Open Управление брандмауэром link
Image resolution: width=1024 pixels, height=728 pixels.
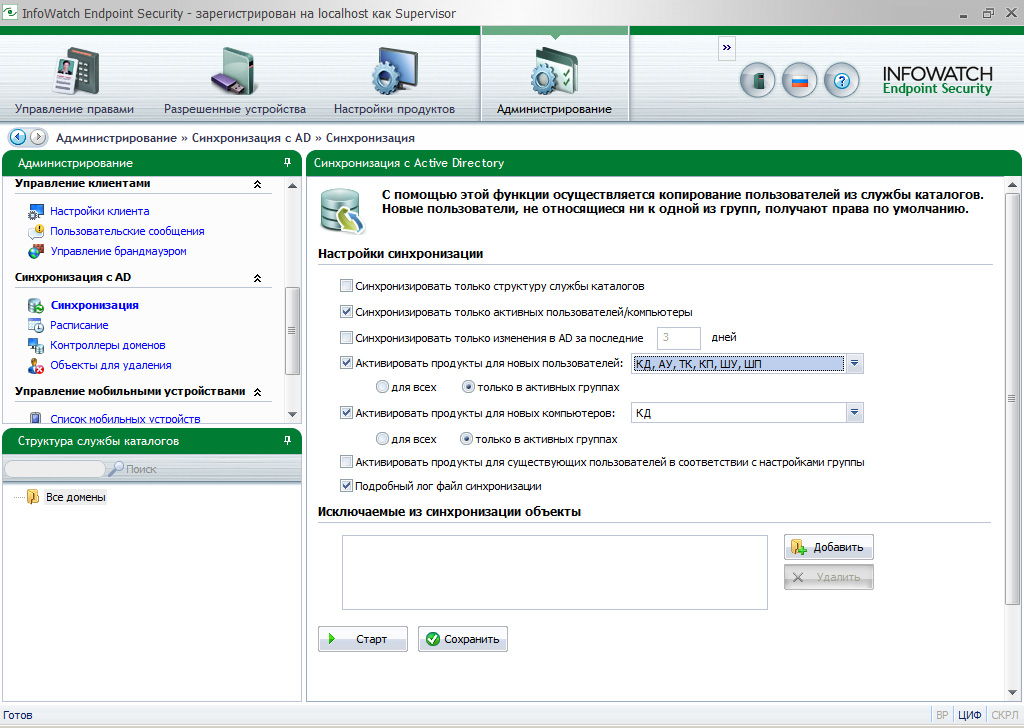click(118, 251)
